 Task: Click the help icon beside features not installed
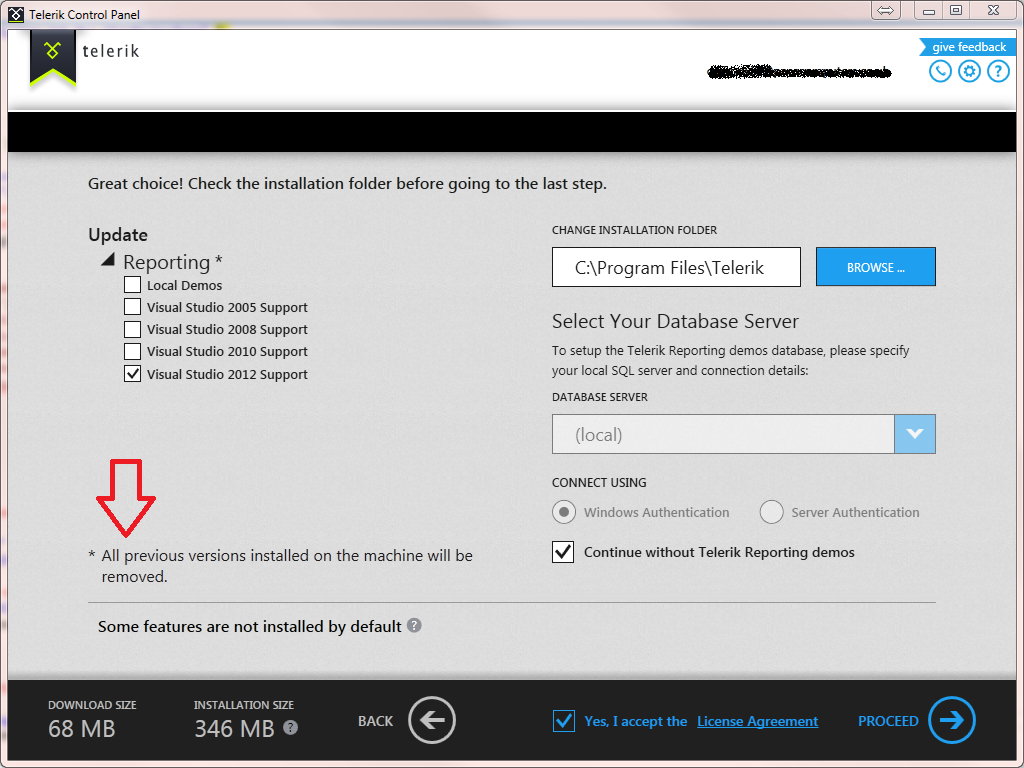pyautogui.click(x=414, y=626)
